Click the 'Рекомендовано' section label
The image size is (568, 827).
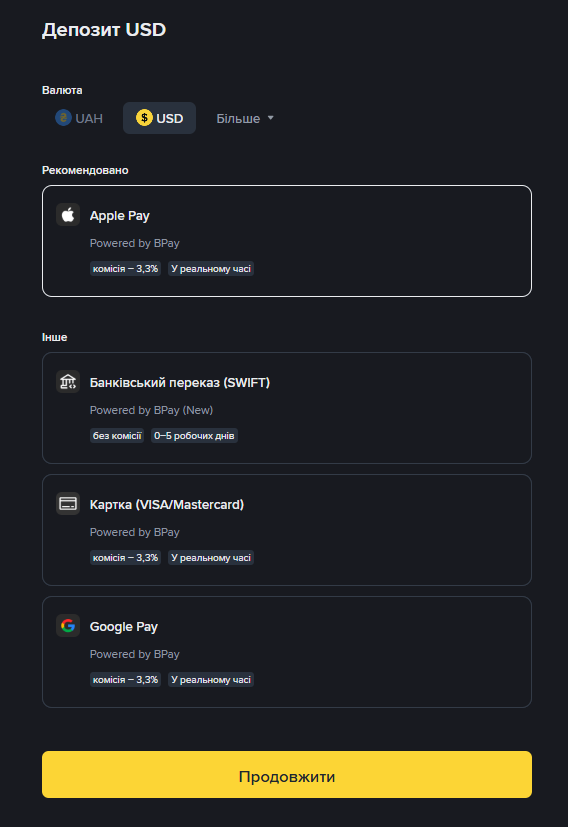85,170
